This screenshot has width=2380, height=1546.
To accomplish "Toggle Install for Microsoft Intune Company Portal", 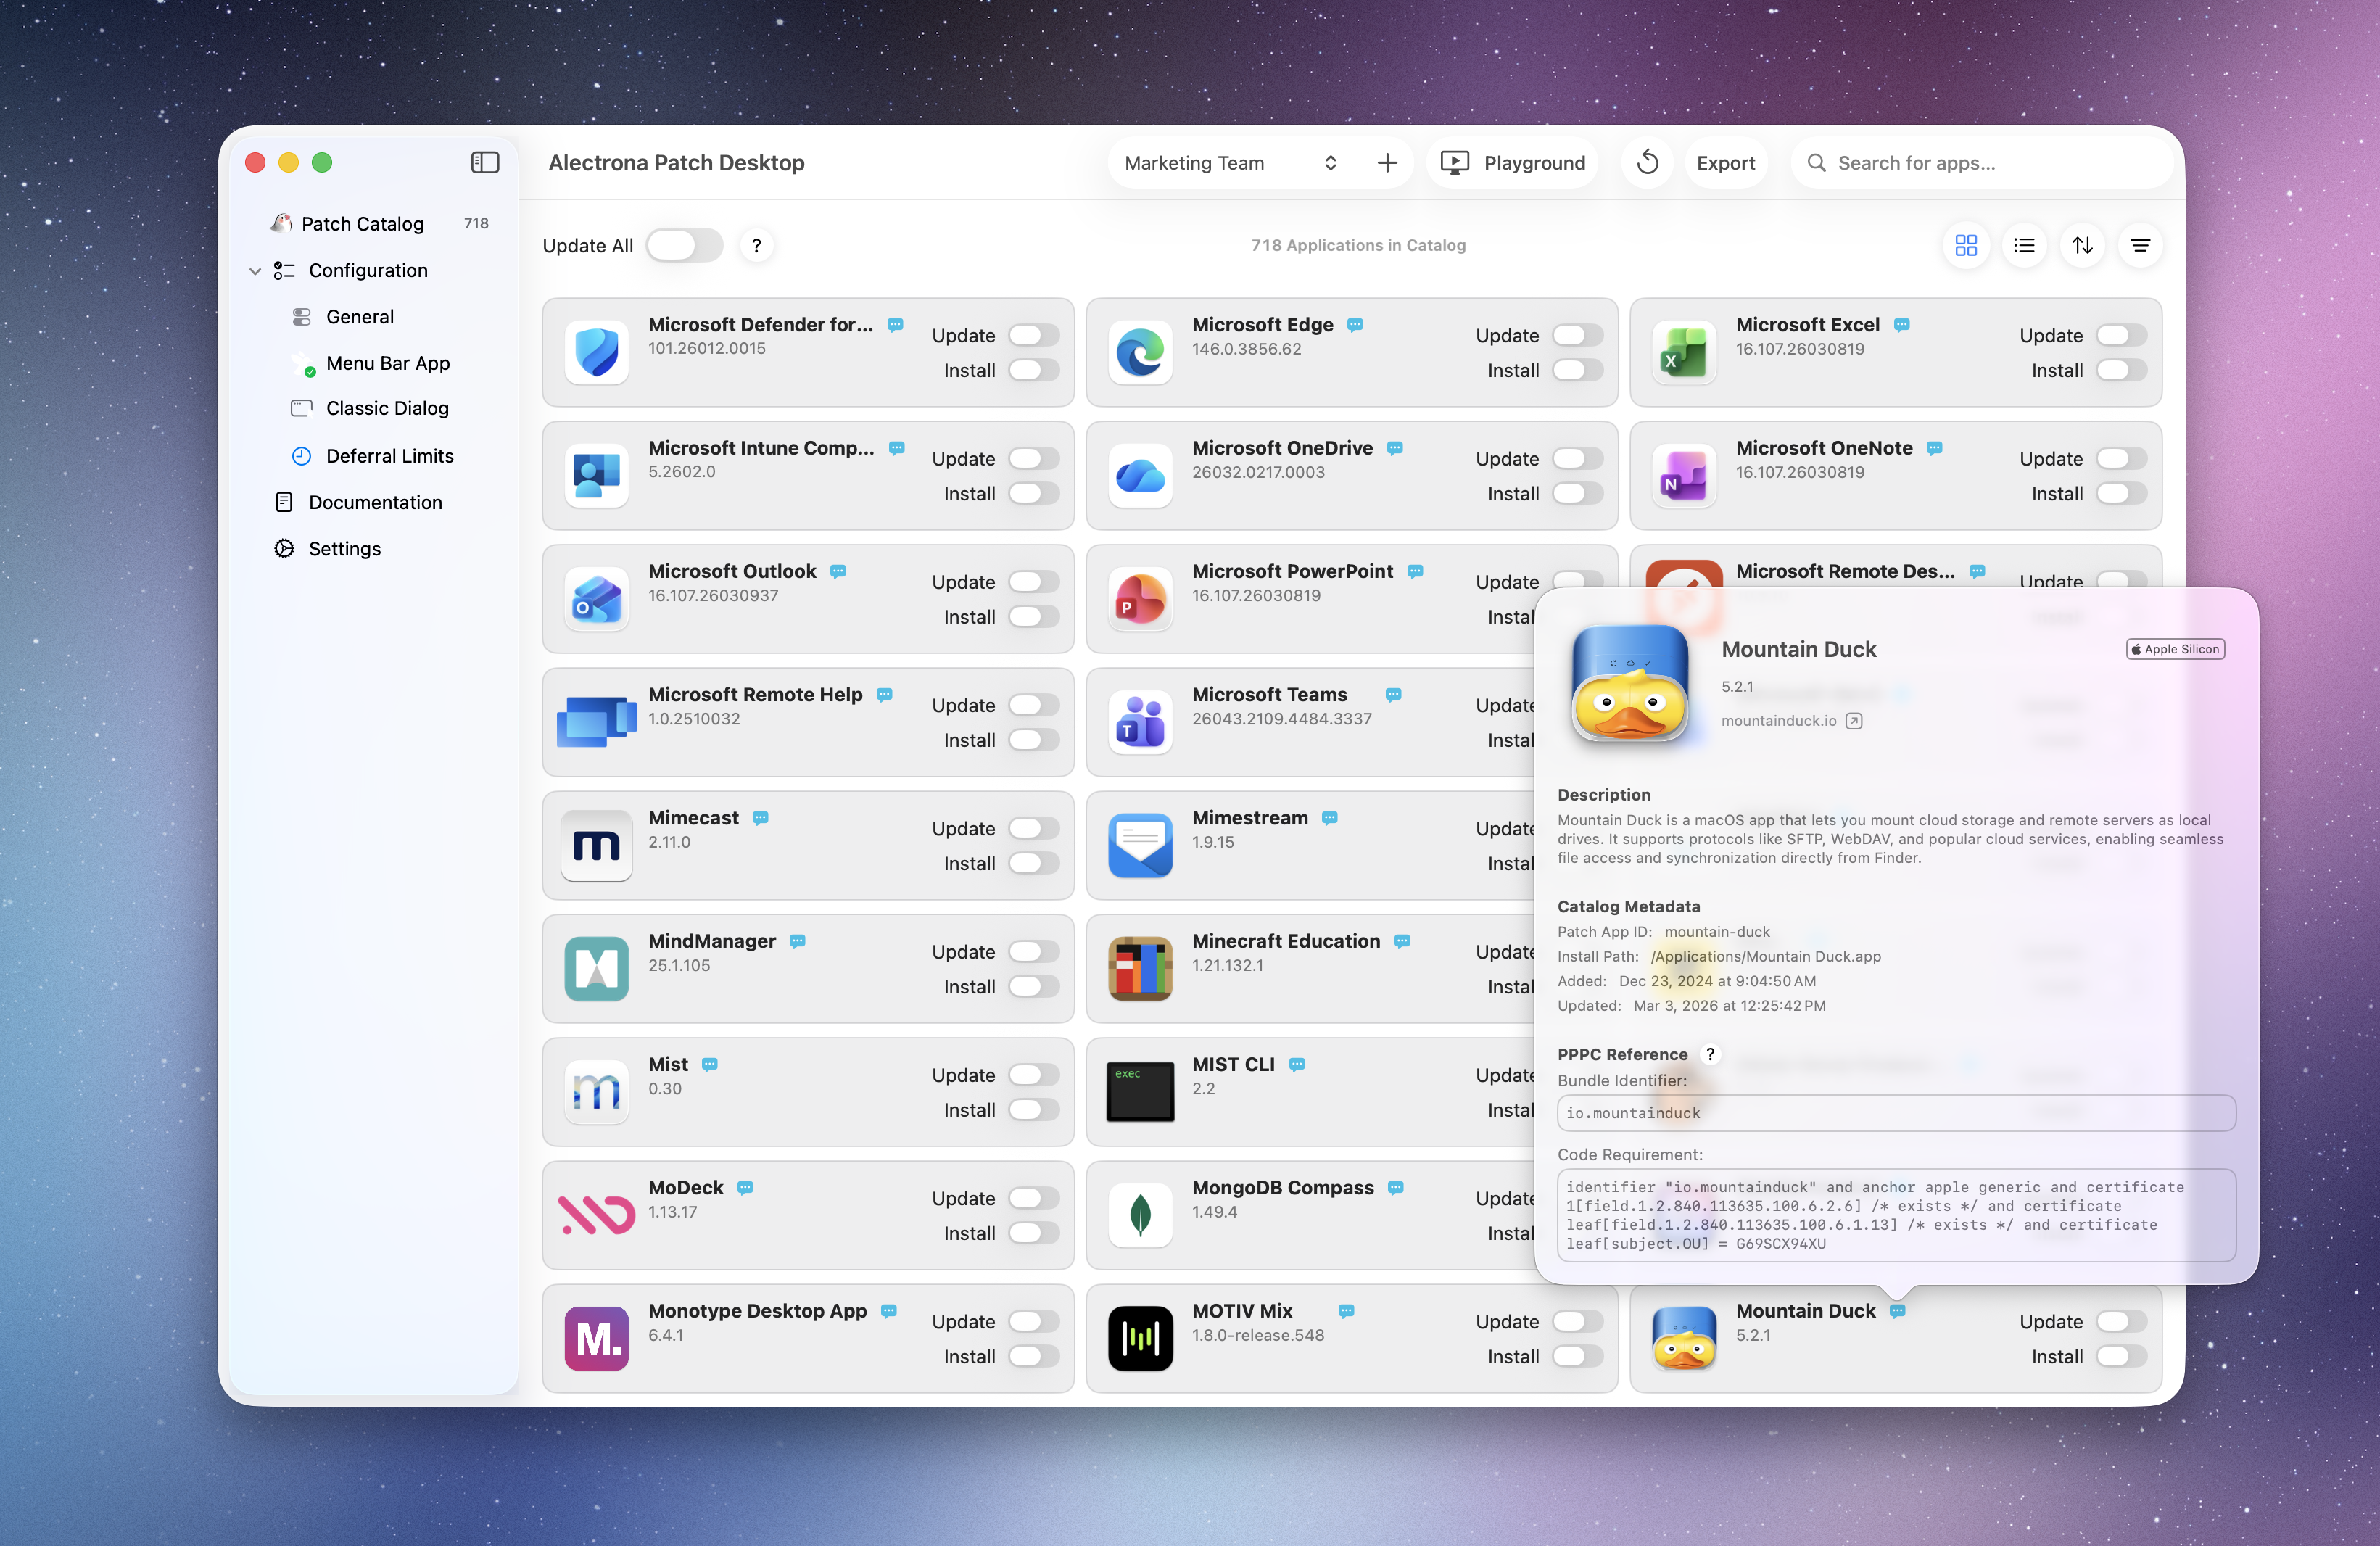I will click(x=1033, y=493).
